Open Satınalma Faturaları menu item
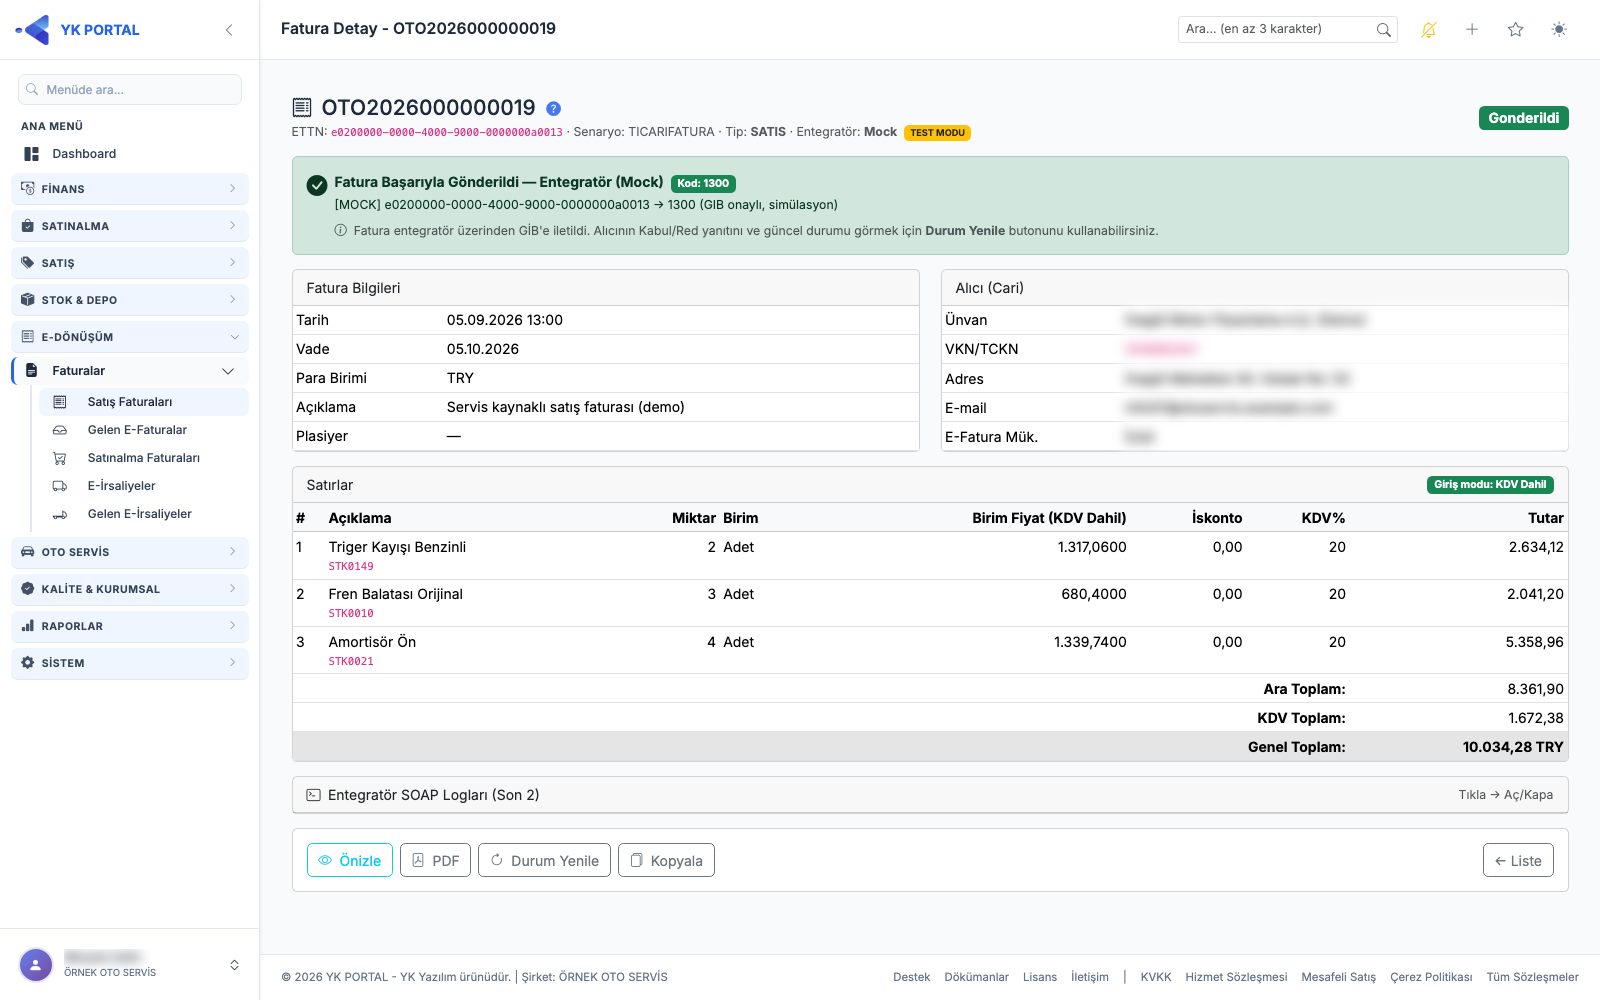This screenshot has height=1000, width=1600. (x=144, y=458)
